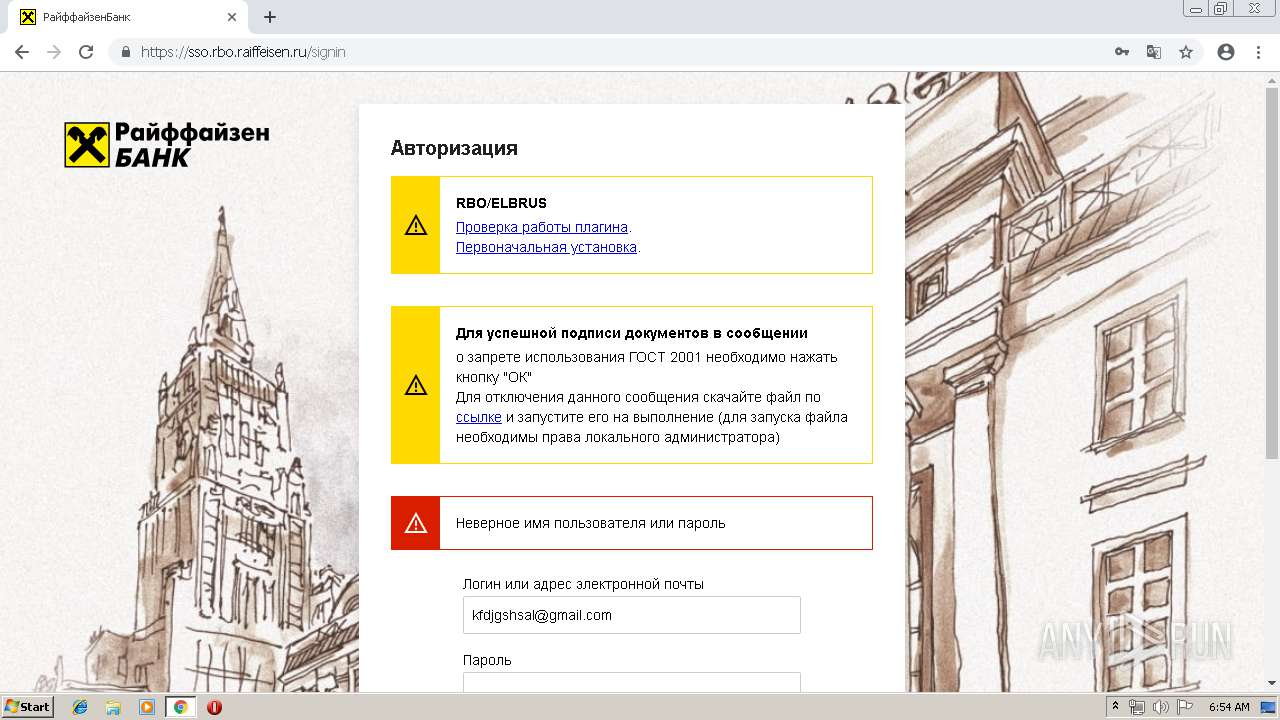Open the Chrome profile avatar icon
The width and height of the screenshot is (1280, 720).
[x=1226, y=52]
